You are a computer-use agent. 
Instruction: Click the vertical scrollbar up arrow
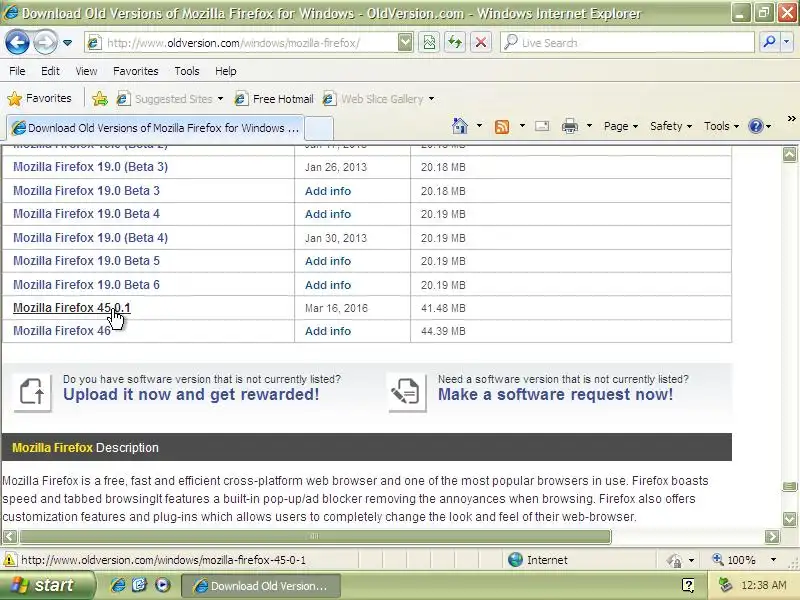point(789,155)
